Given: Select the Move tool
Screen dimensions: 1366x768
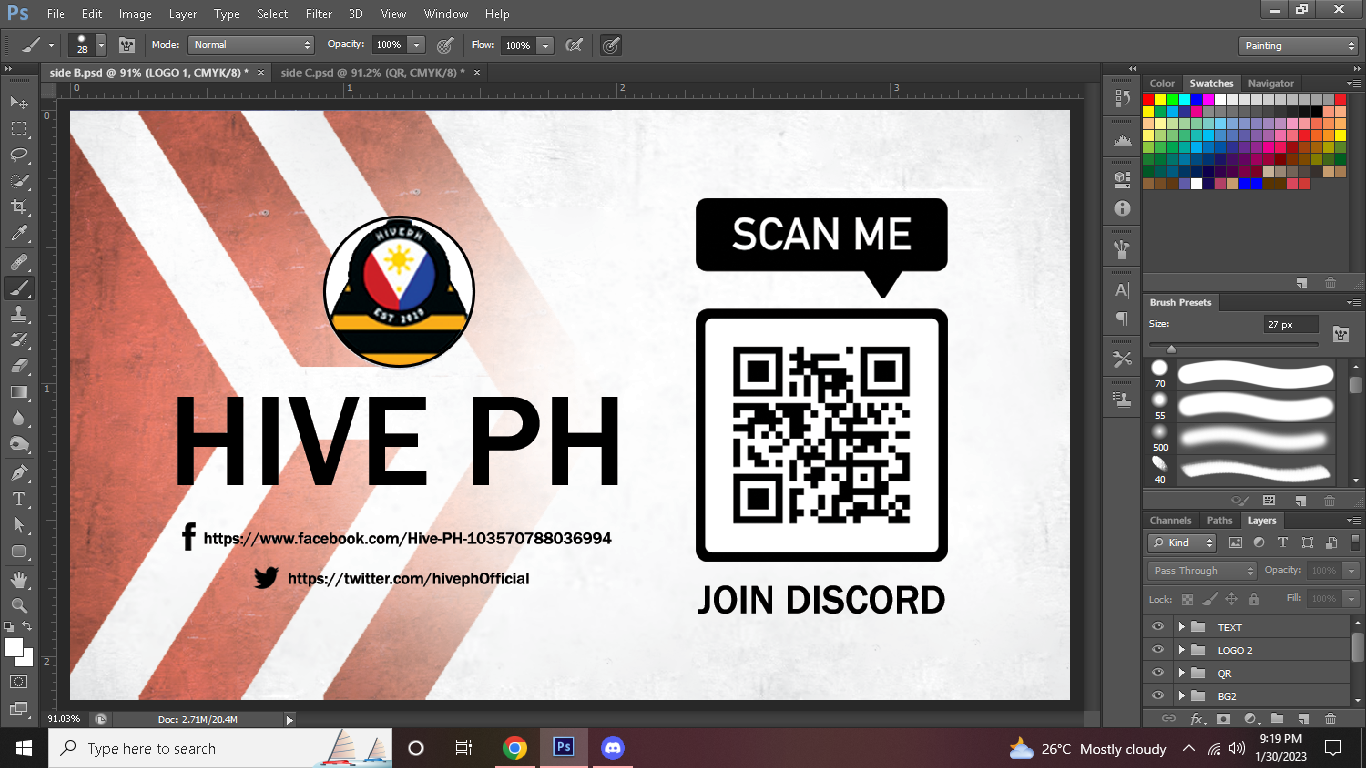Looking at the screenshot, I should (19, 102).
